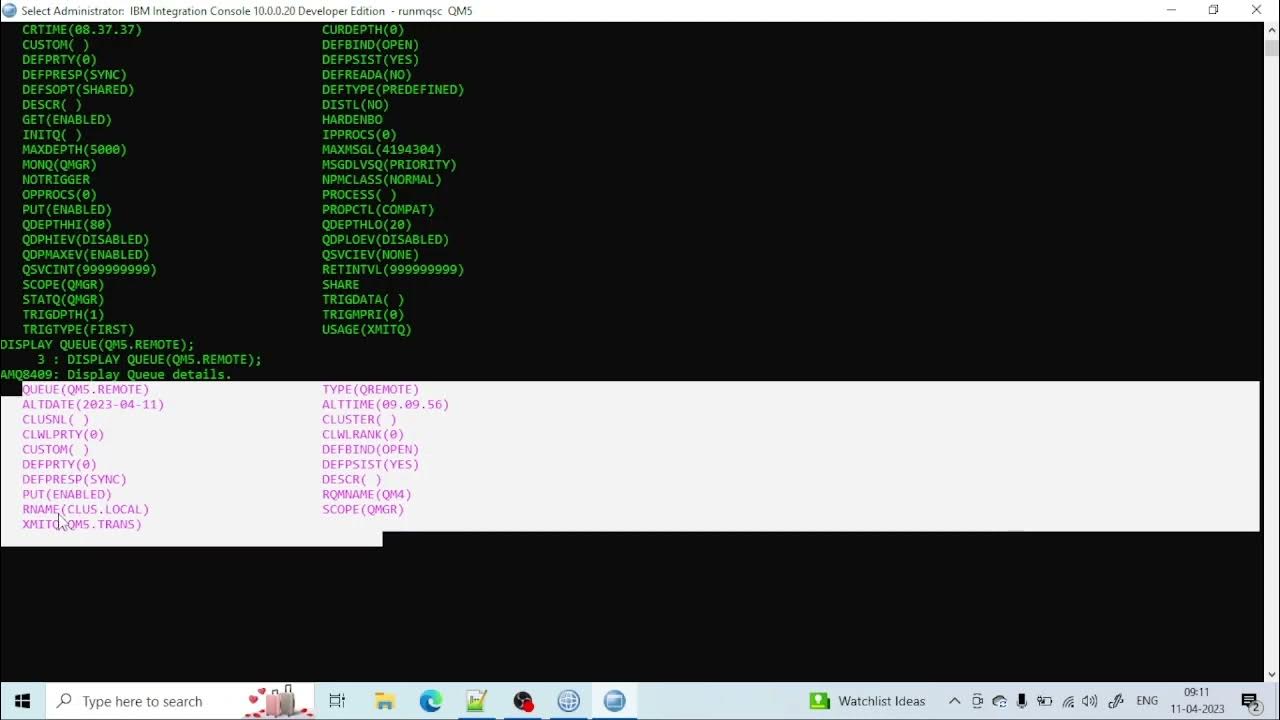The image size is (1280, 720).
Task: Click the TRIGTYPE(FIRST) text
Action: coord(78,329)
